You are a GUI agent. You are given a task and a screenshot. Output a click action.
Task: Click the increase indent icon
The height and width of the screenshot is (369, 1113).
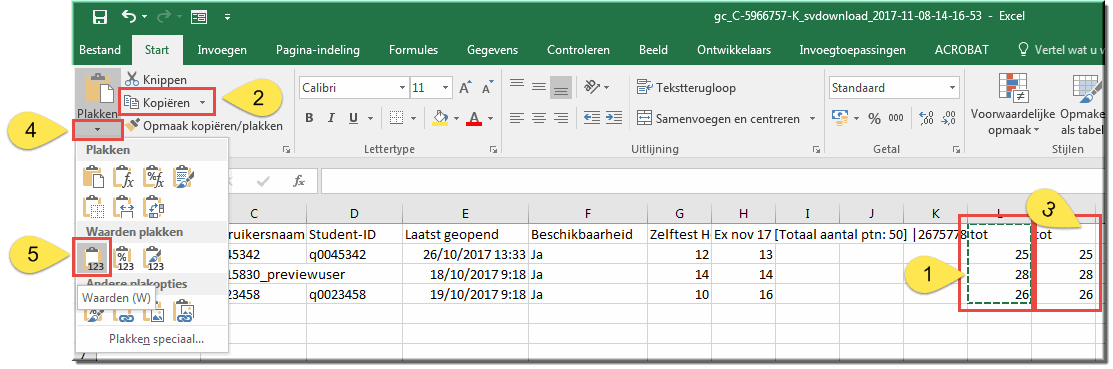[x=614, y=119]
